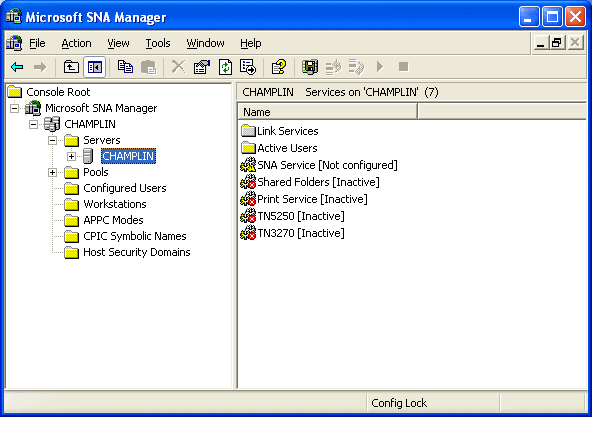Screen dimensions: 592x421
Task: Open the File menu
Action: coord(37,43)
